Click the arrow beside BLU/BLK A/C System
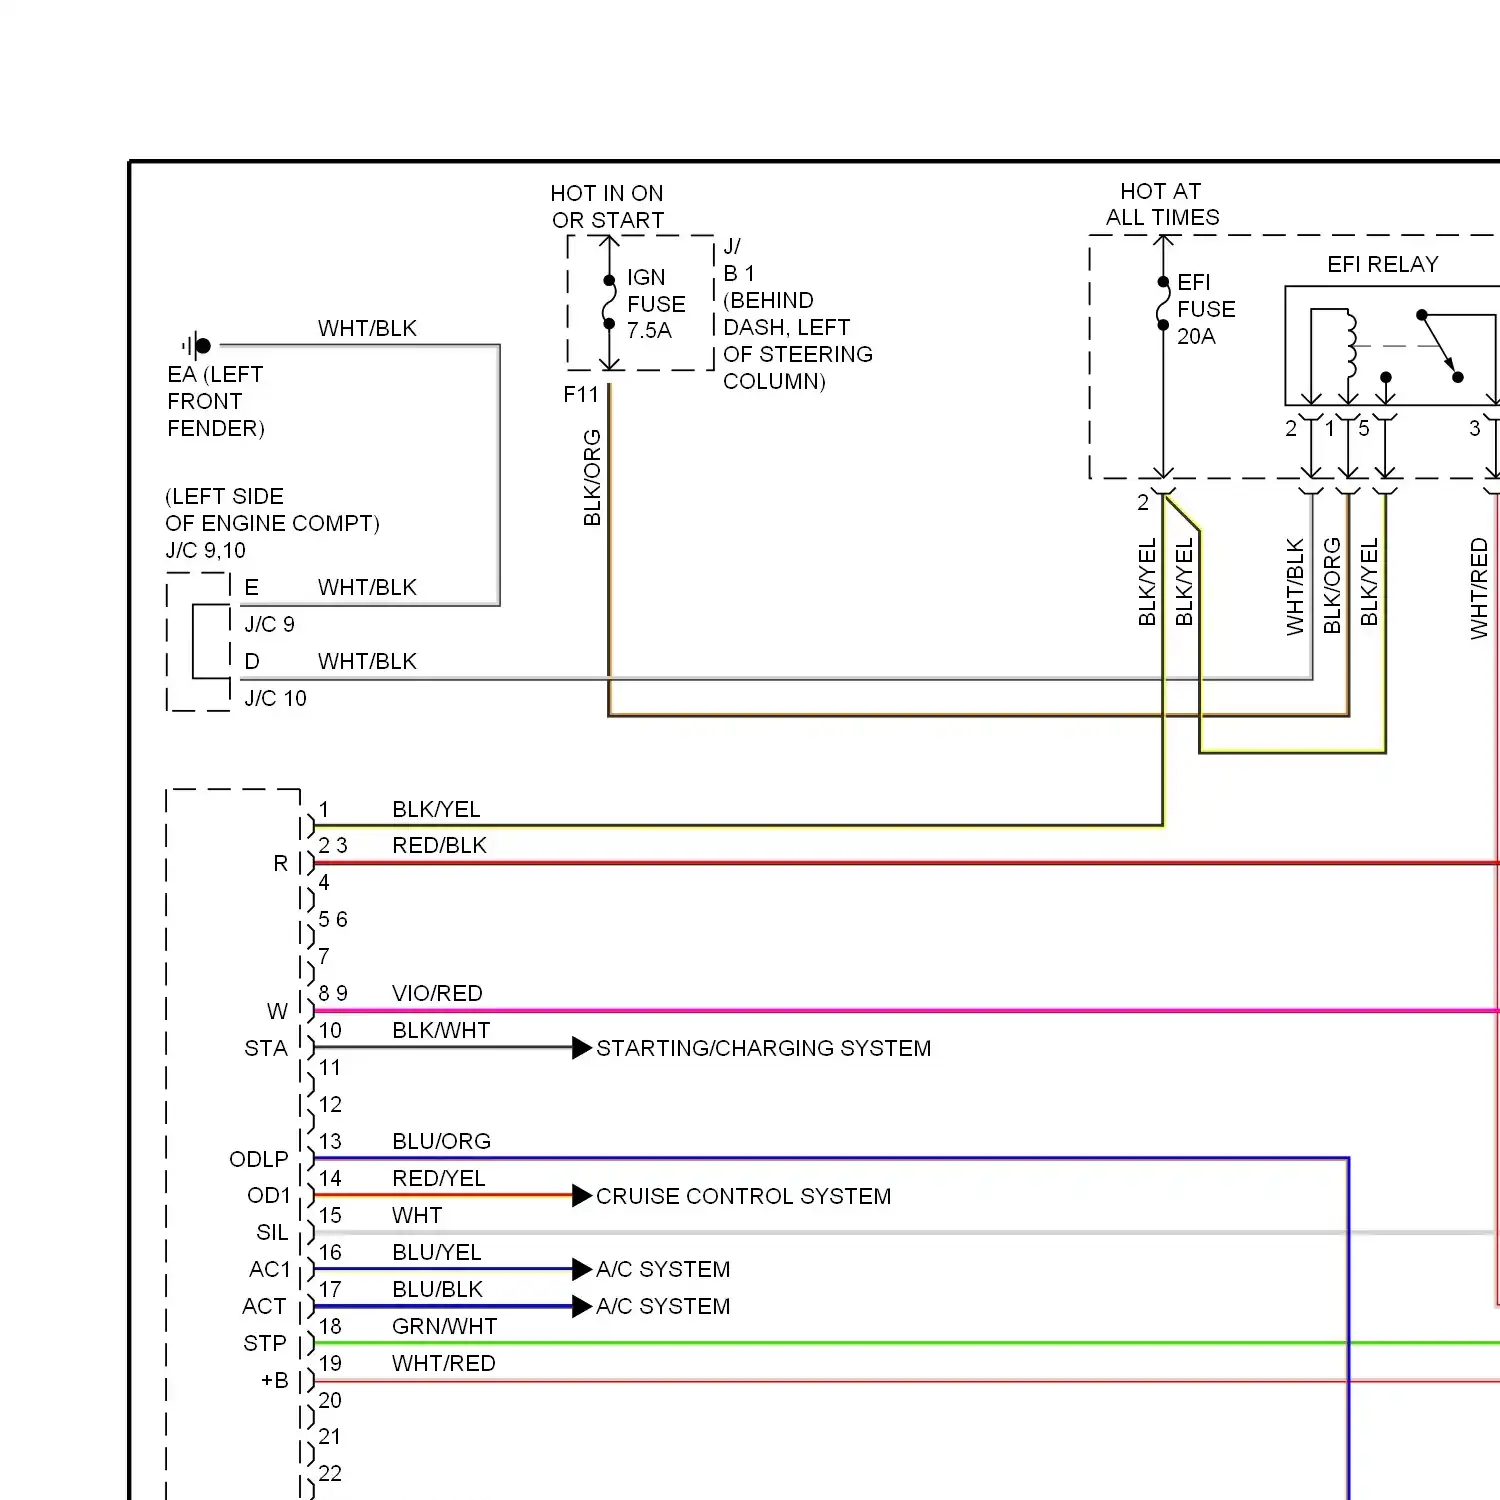Viewport: 1500px width, 1500px height. coord(582,1306)
